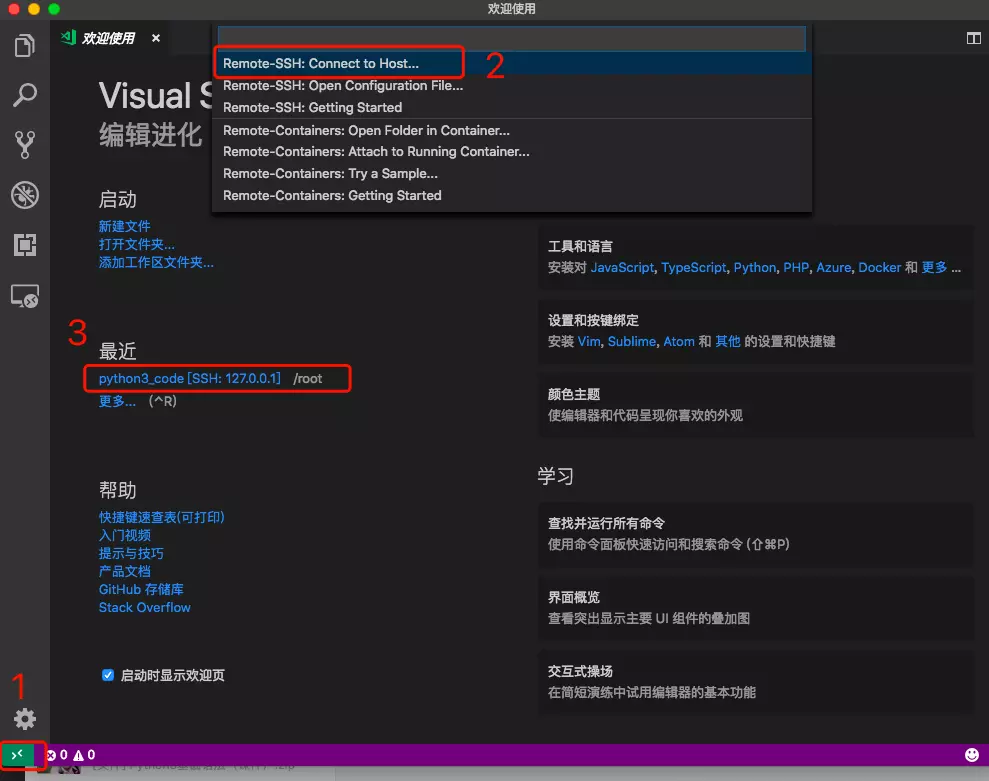Click the Docker tools link
The width and height of the screenshot is (989, 781).
[879, 267]
